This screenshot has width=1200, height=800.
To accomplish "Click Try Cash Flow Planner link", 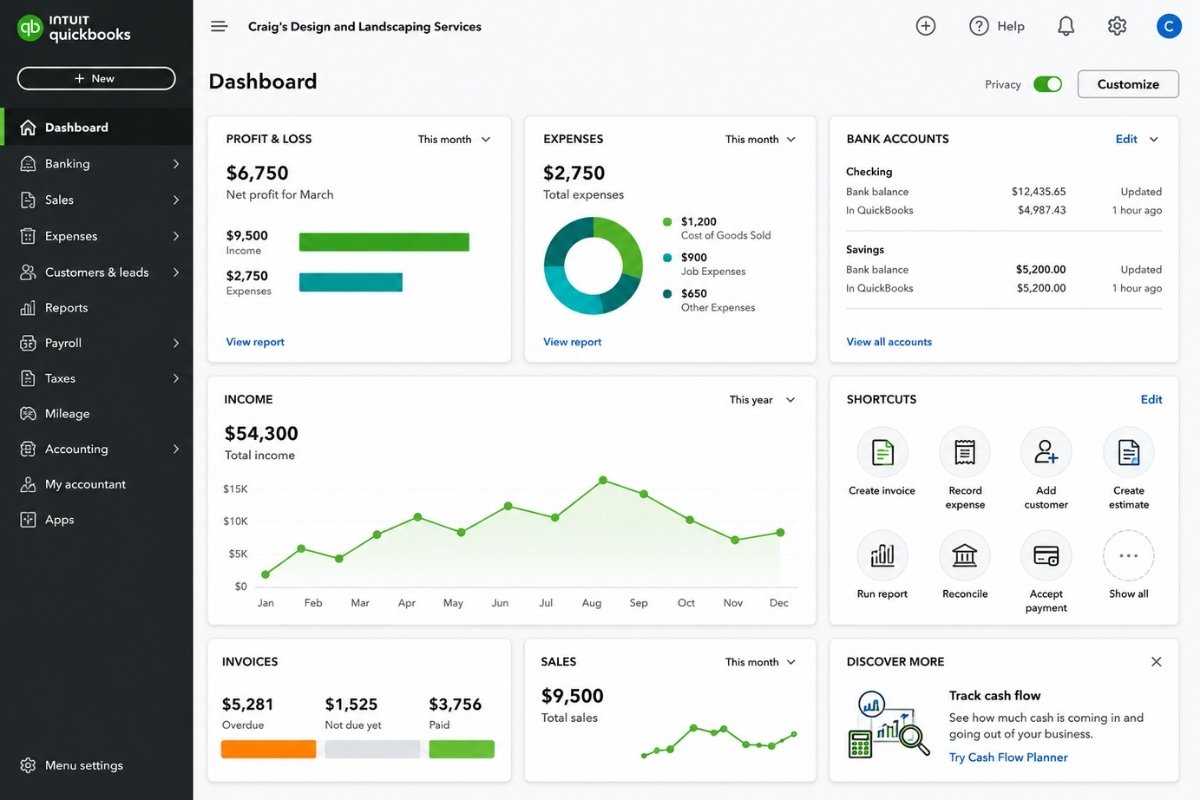I will [1008, 757].
